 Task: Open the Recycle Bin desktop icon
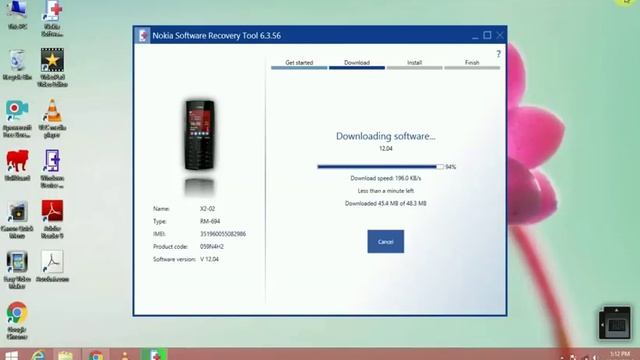point(17,64)
